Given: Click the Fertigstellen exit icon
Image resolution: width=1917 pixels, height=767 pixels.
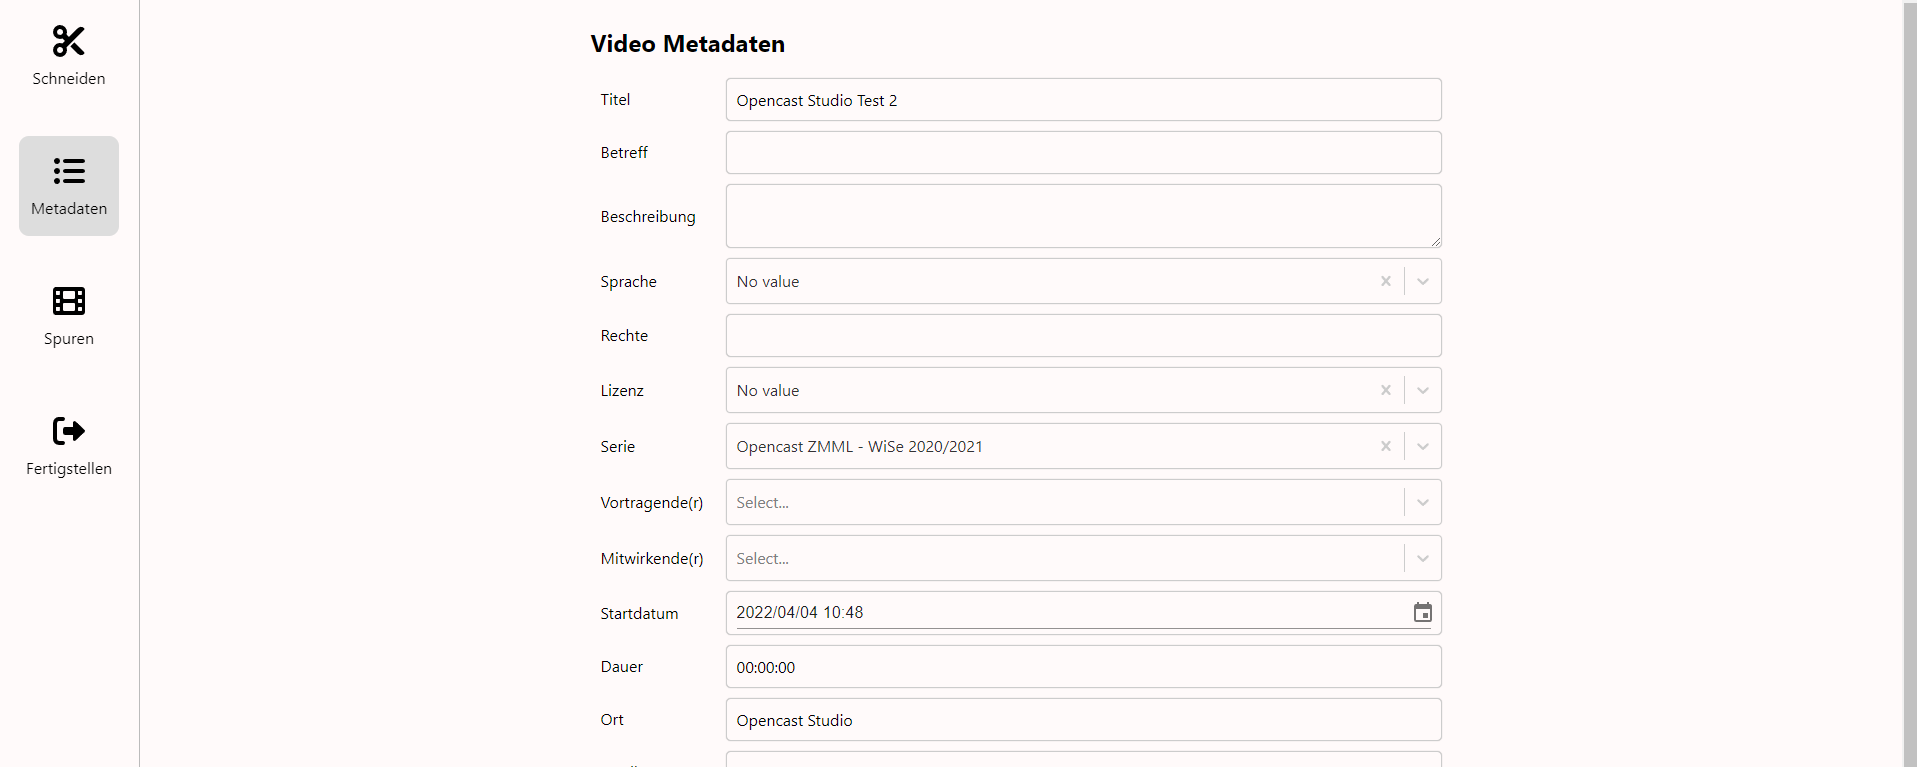Looking at the screenshot, I should pos(68,431).
